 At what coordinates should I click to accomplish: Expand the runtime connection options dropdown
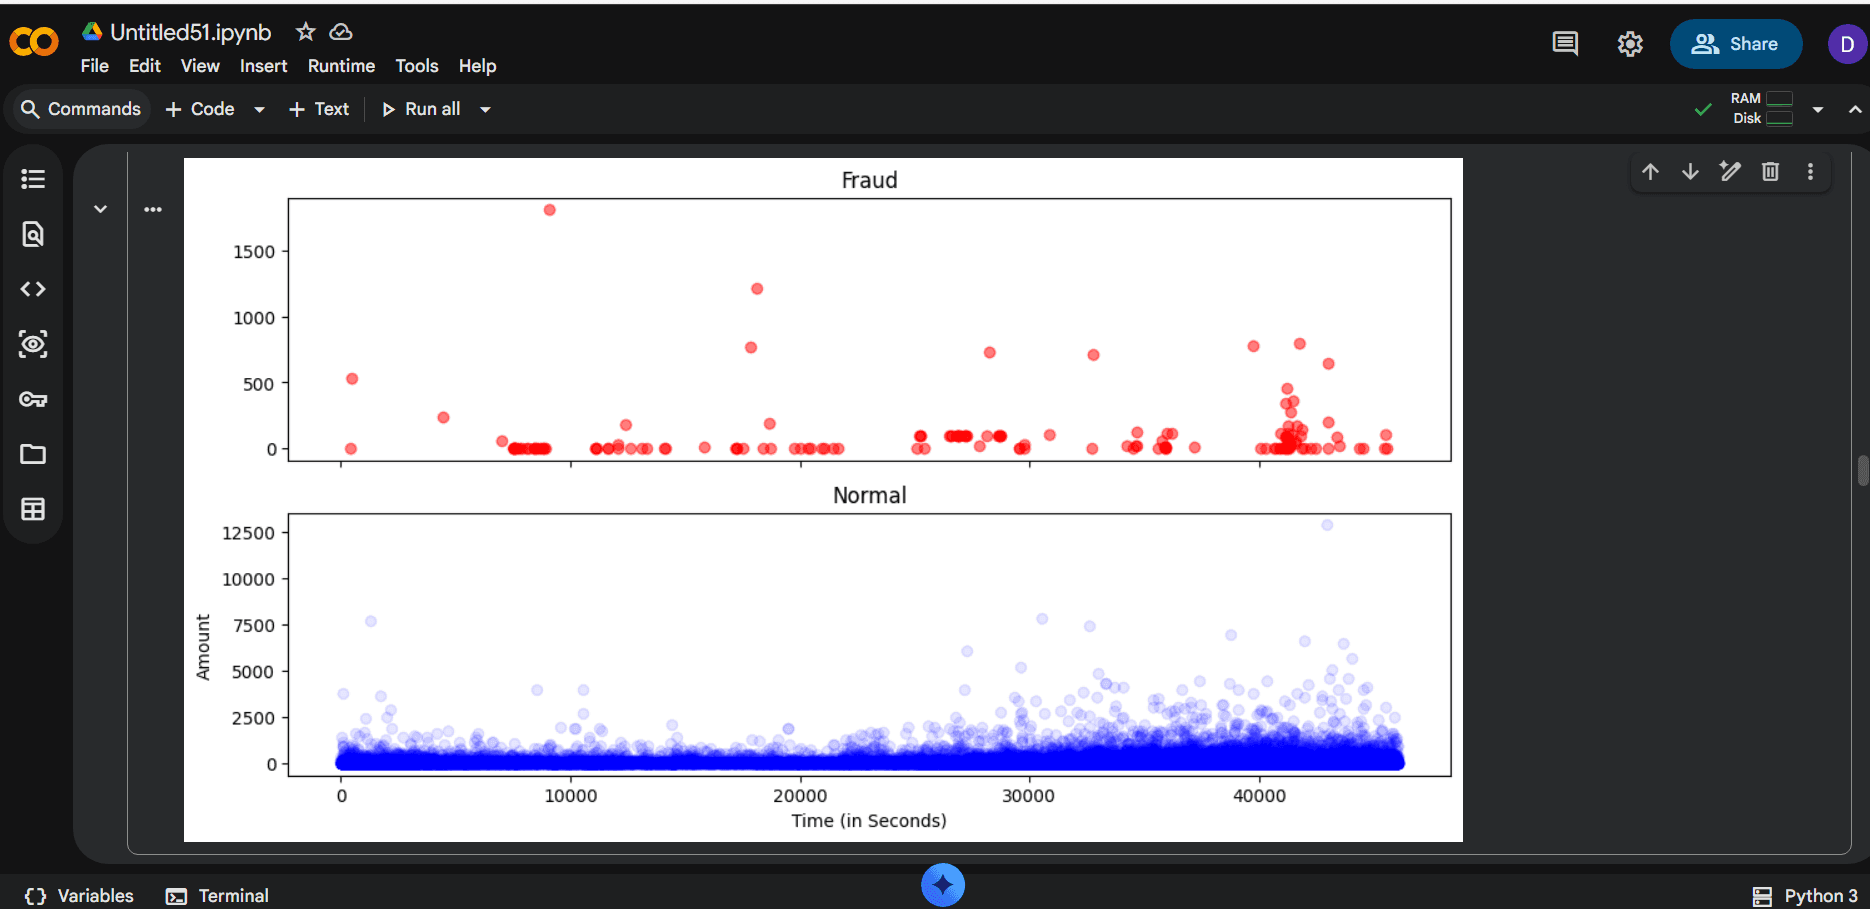tap(1818, 109)
